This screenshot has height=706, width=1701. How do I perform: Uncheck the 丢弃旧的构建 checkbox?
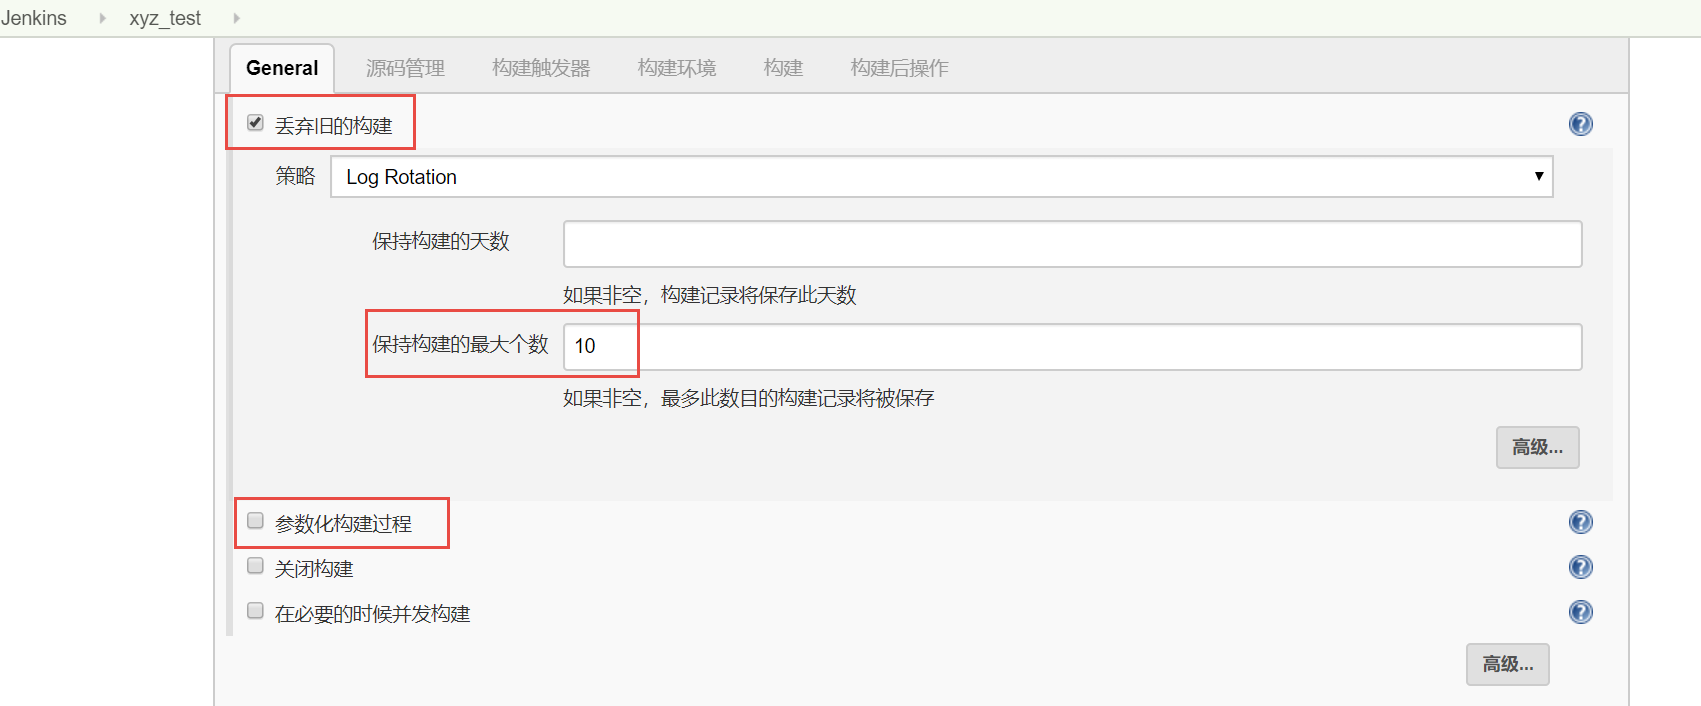[255, 123]
